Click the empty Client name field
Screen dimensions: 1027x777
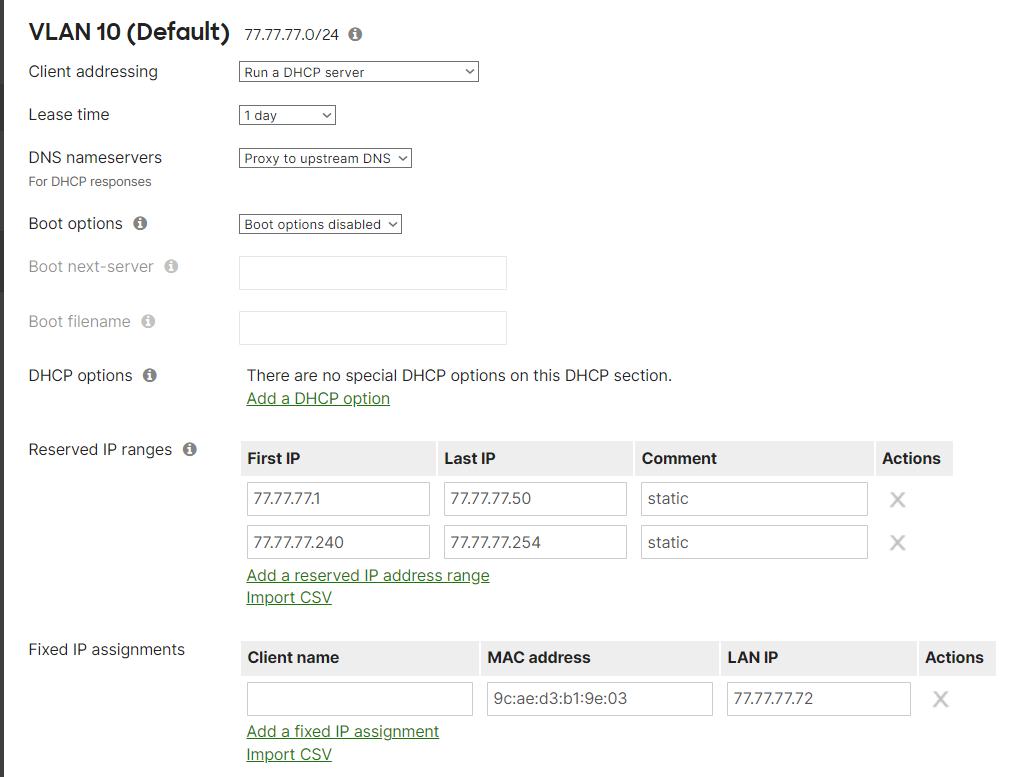pyautogui.click(x=359, y=698)
